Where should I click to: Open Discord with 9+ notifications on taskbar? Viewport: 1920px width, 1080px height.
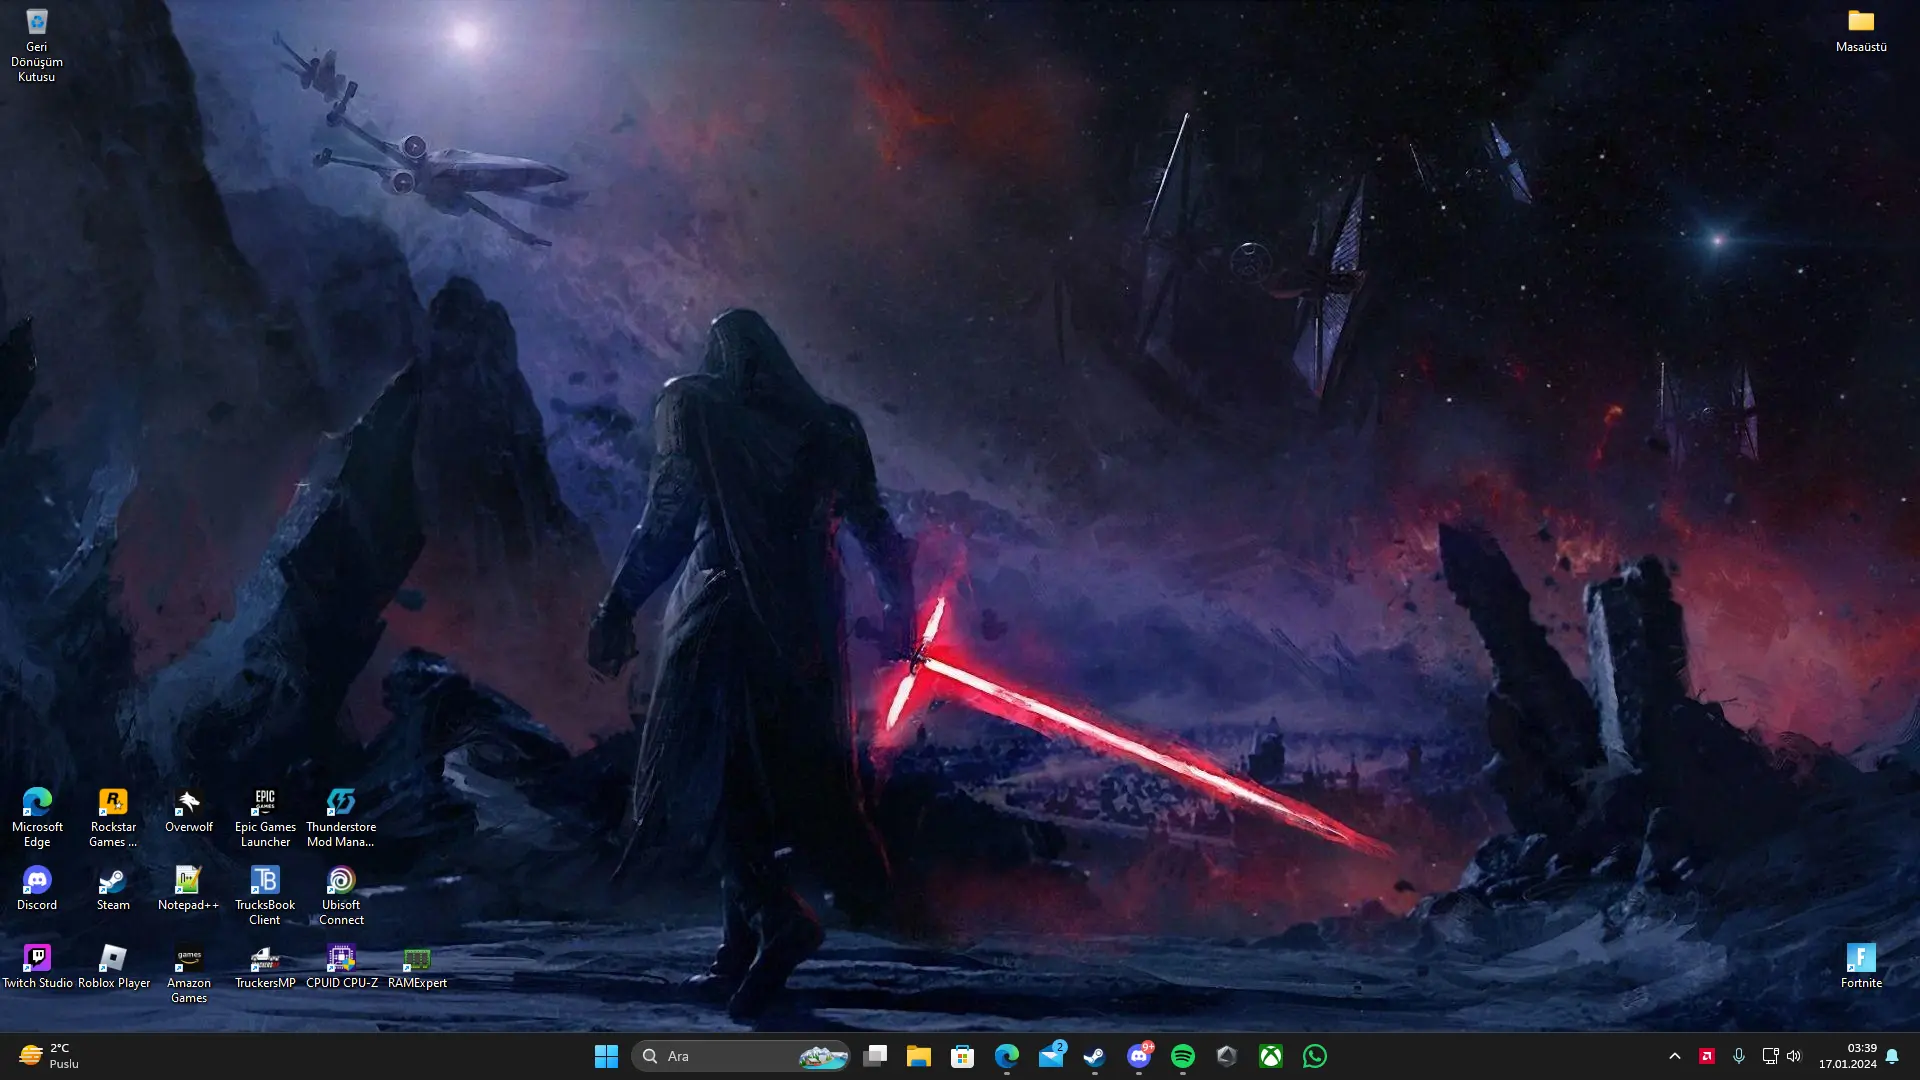point(1139,1056)
